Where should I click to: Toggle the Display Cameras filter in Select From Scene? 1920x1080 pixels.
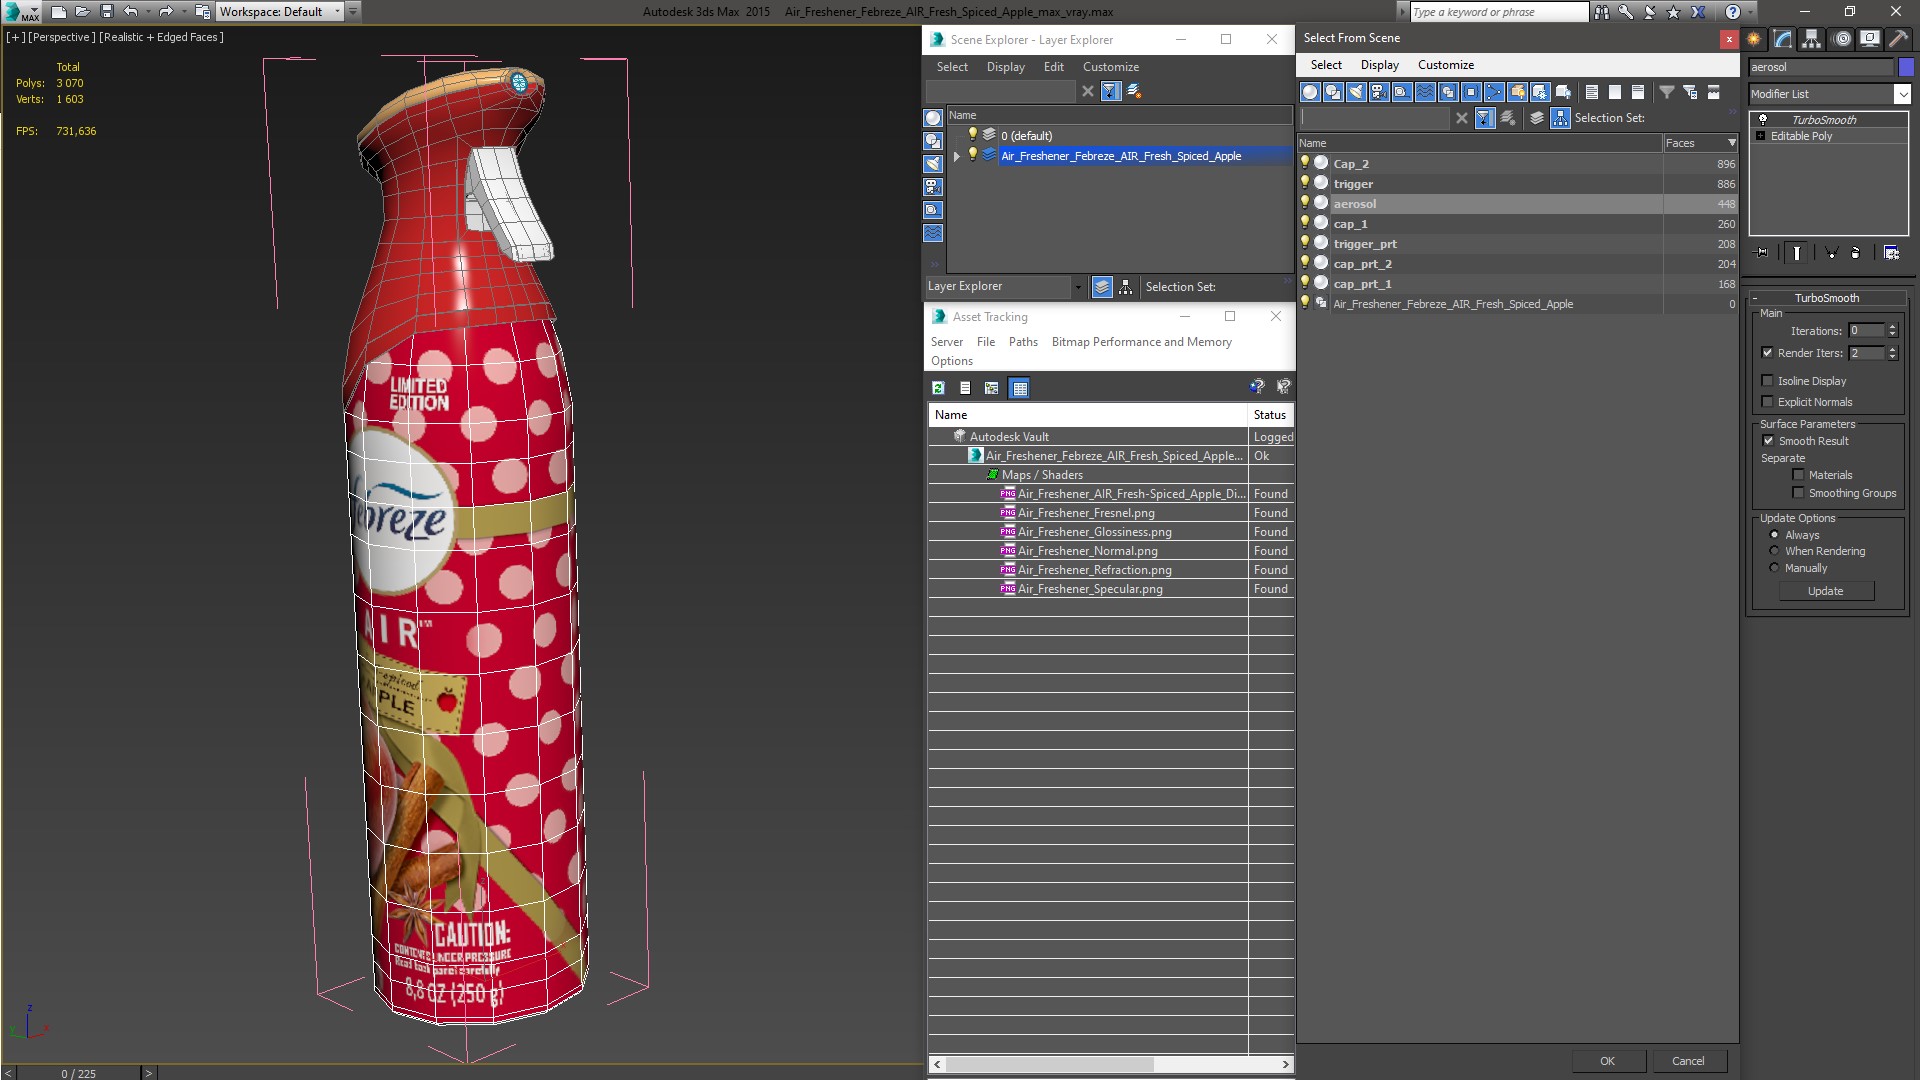pyautogui.click(x=1379, y=92)
